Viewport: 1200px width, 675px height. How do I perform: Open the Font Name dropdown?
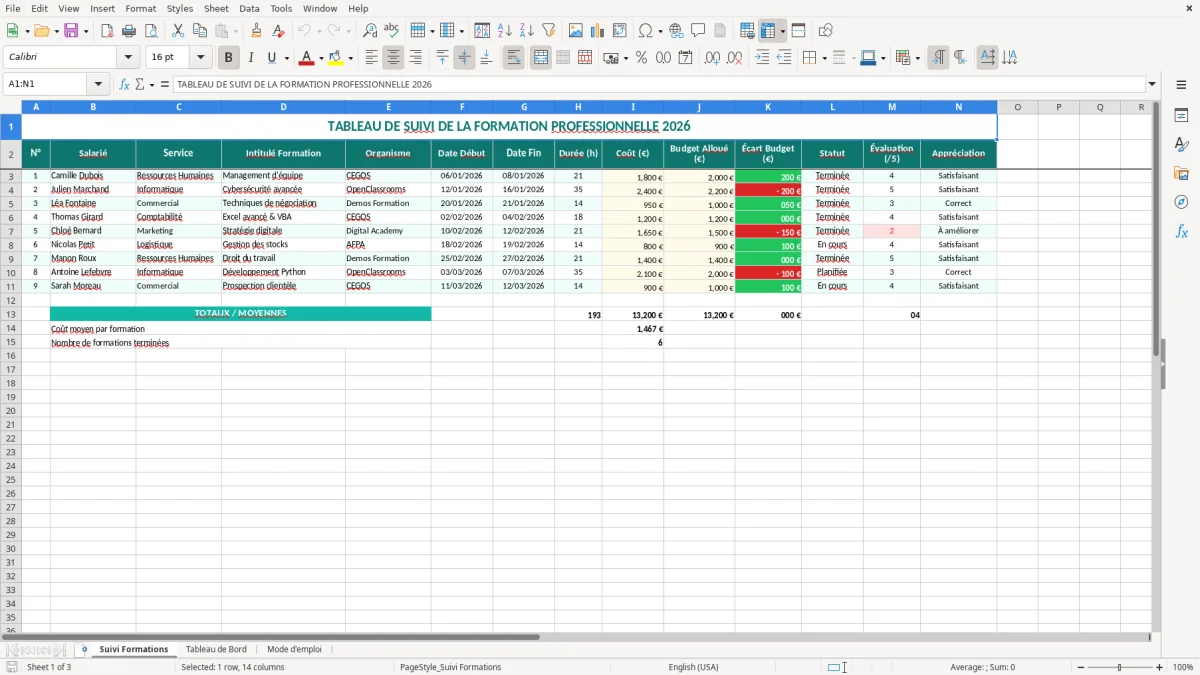[128, 58]
